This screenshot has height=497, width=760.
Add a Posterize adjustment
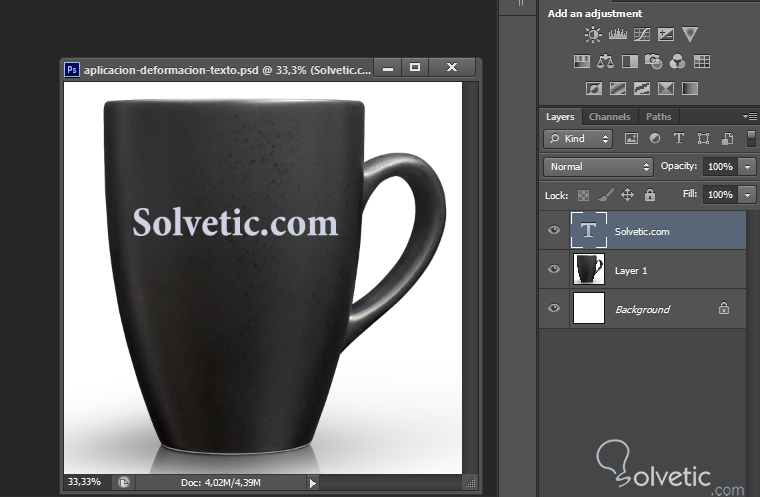618,89
